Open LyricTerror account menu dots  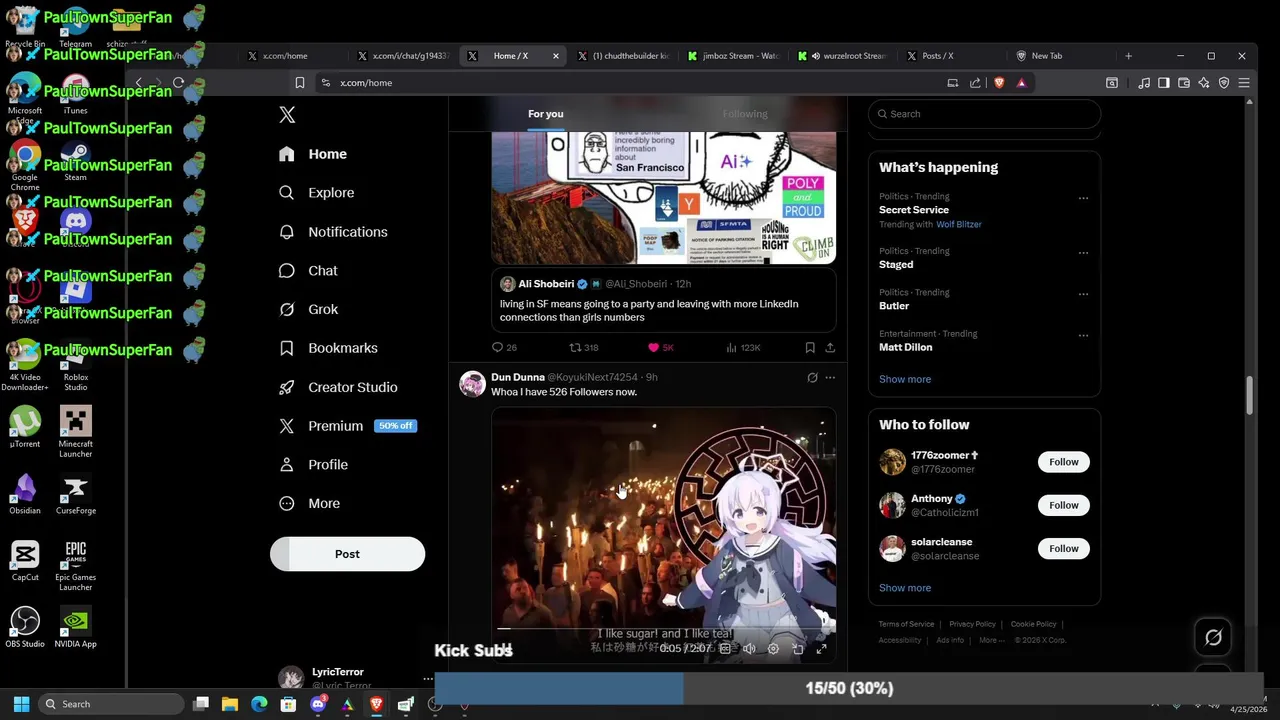point(428,679)
